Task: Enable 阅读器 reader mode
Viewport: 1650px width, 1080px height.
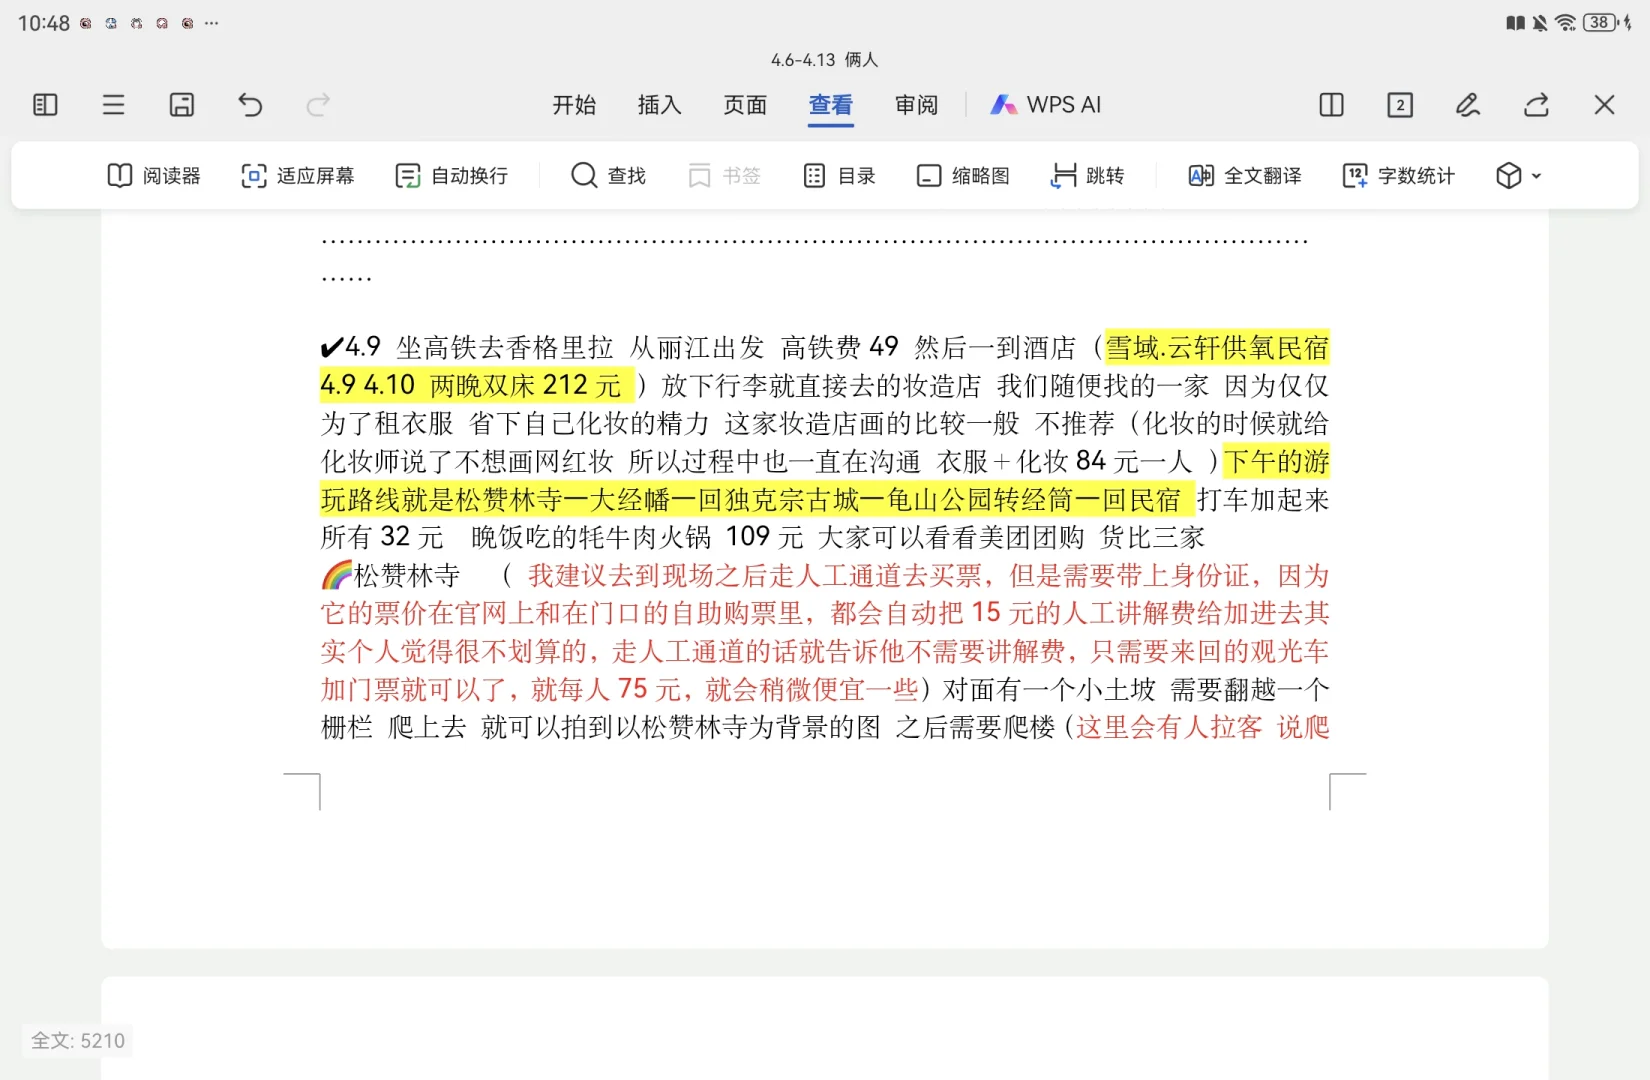Action: click(155, 175)
